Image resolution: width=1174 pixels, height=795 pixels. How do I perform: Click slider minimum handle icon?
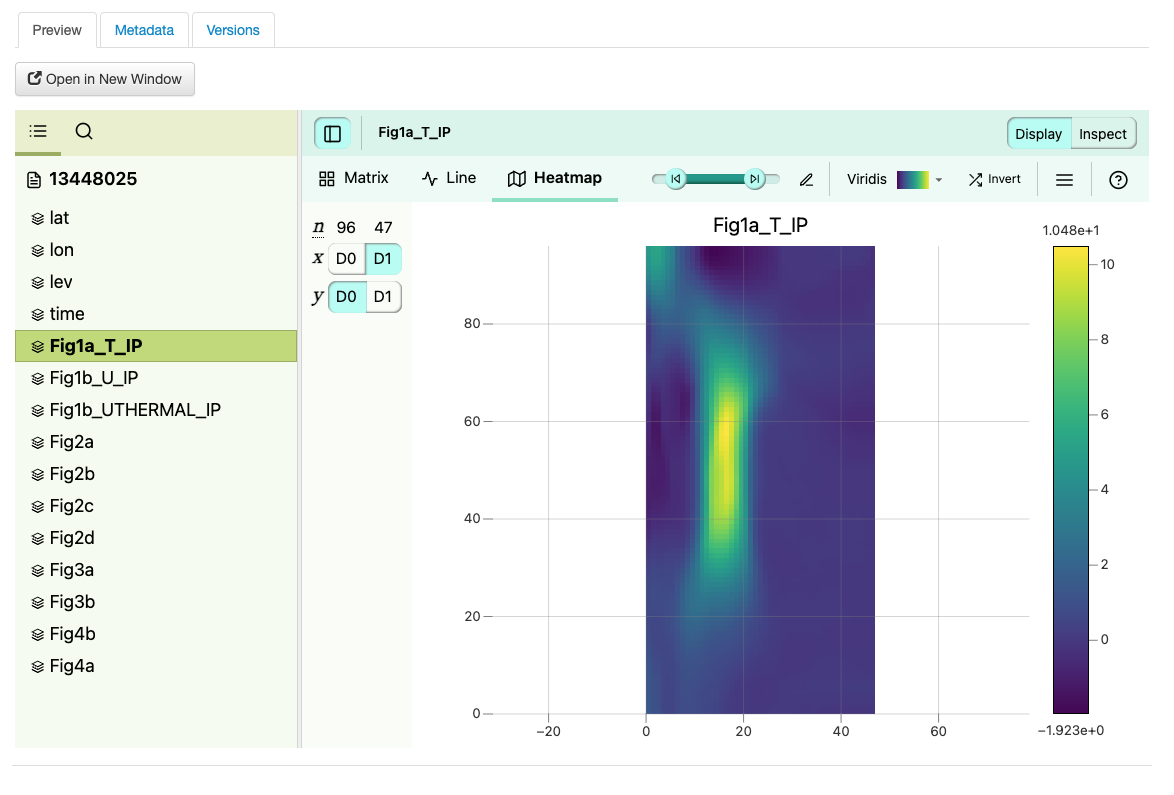point(676,179)
